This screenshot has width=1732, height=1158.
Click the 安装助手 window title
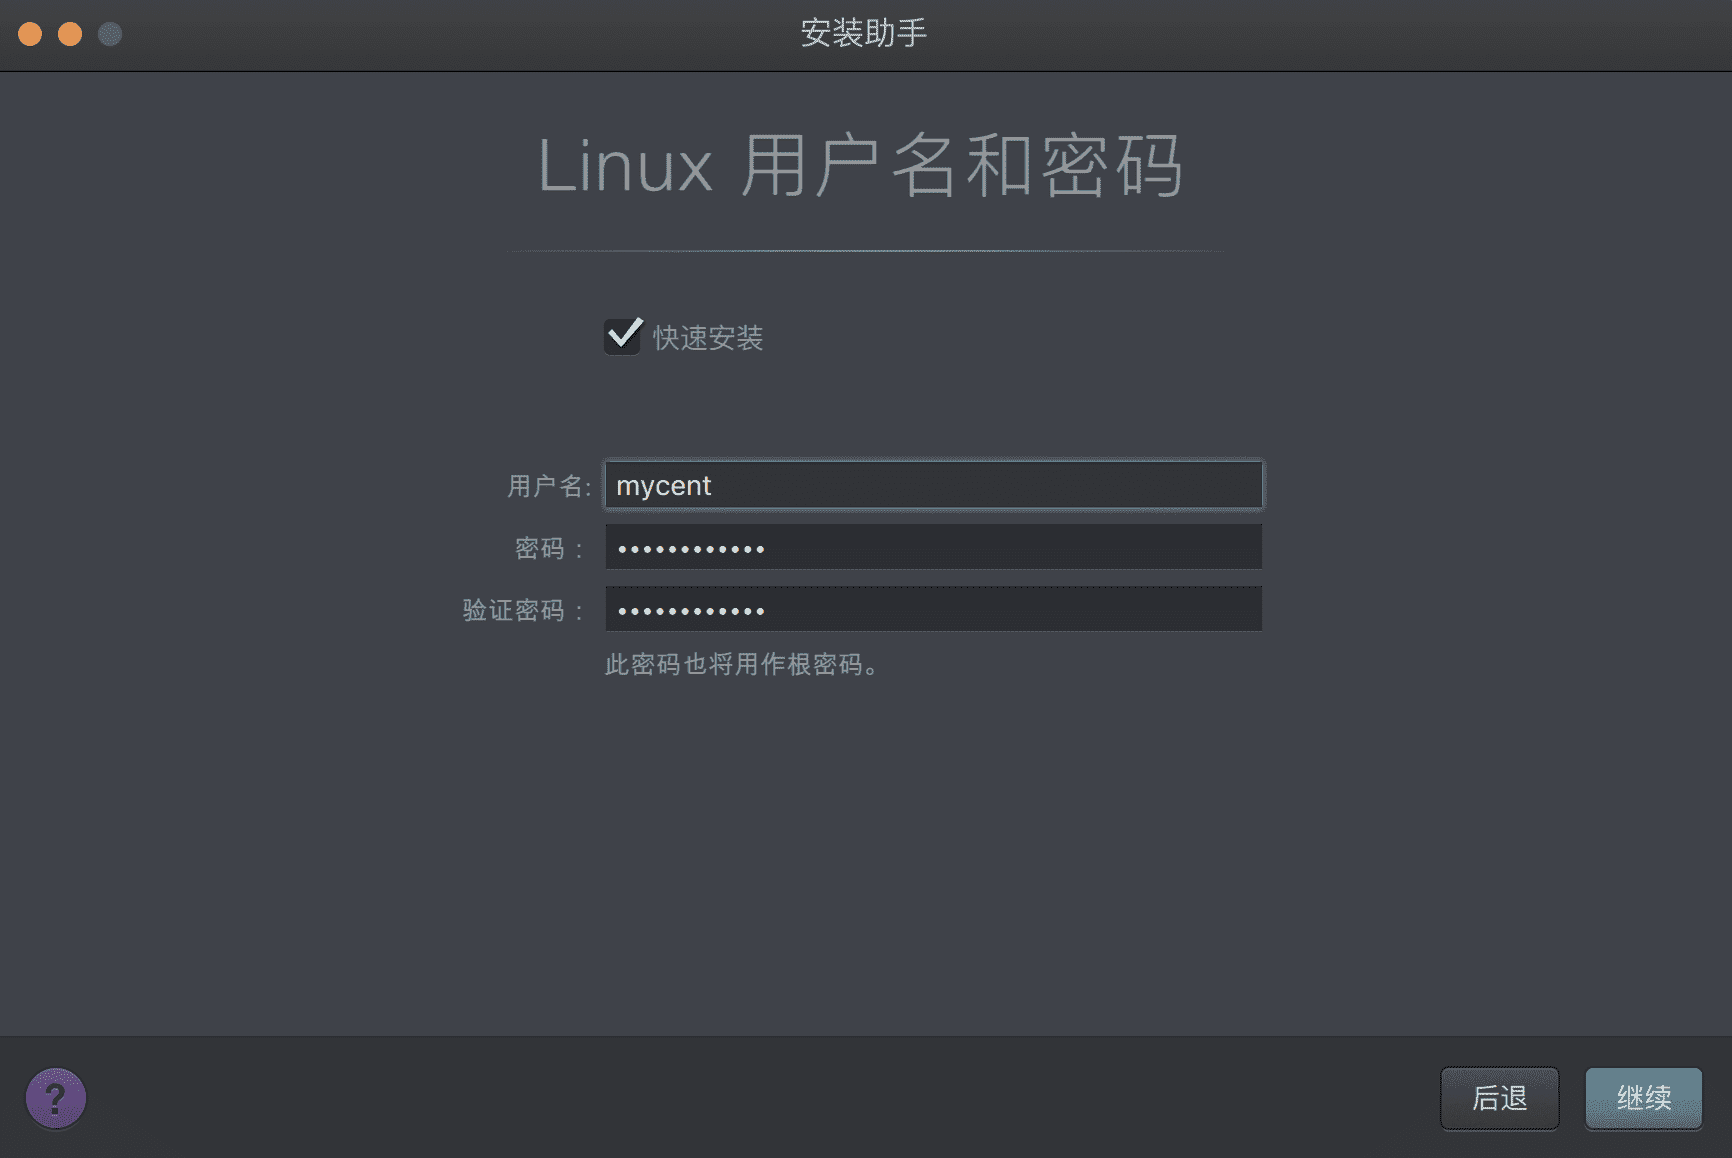(x=864, y=33)
